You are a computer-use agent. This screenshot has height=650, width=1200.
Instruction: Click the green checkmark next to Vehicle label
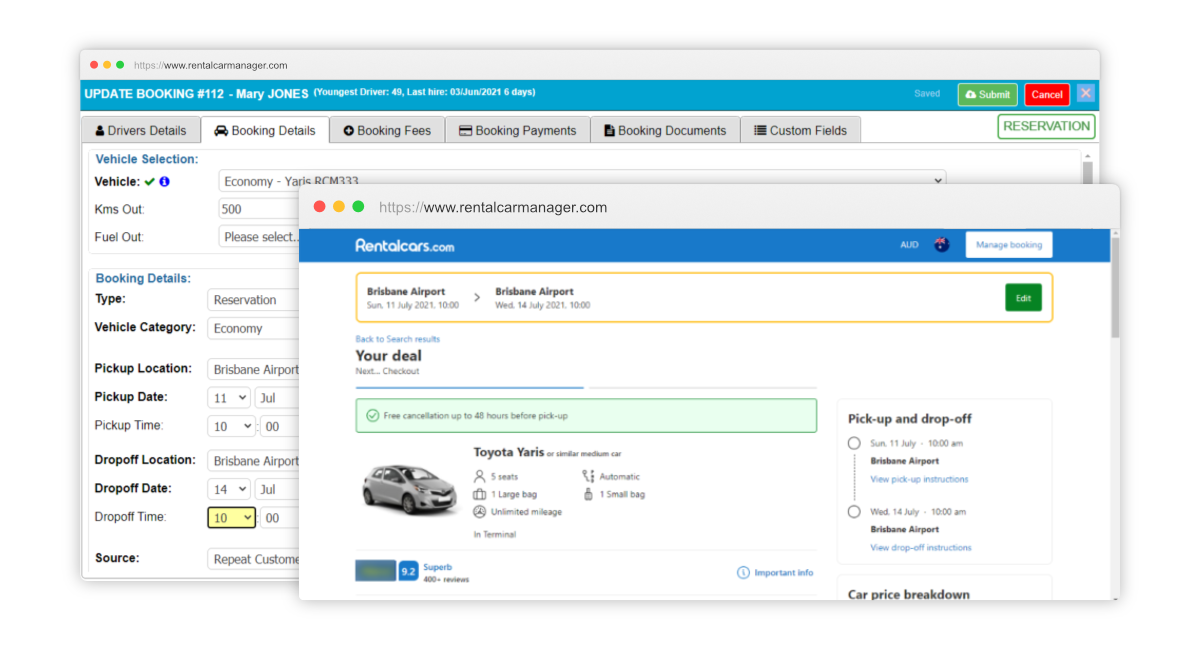(147, 181)
